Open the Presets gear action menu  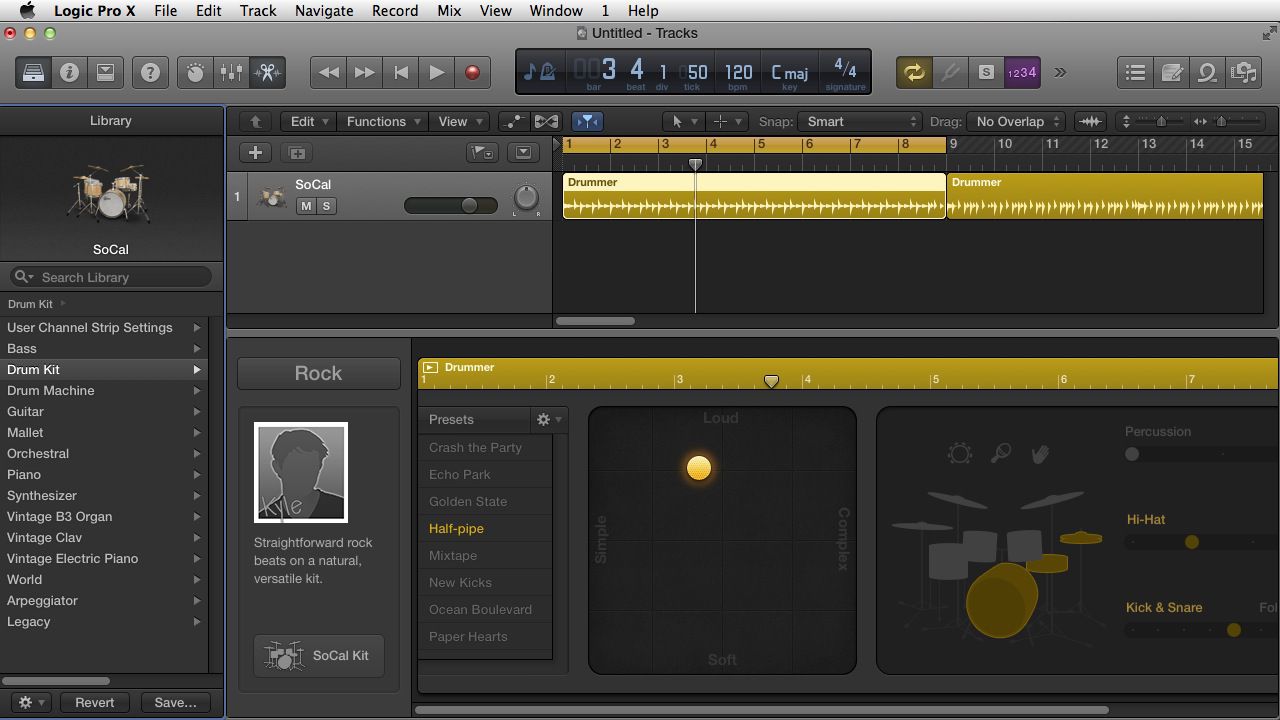pos(549,419)
